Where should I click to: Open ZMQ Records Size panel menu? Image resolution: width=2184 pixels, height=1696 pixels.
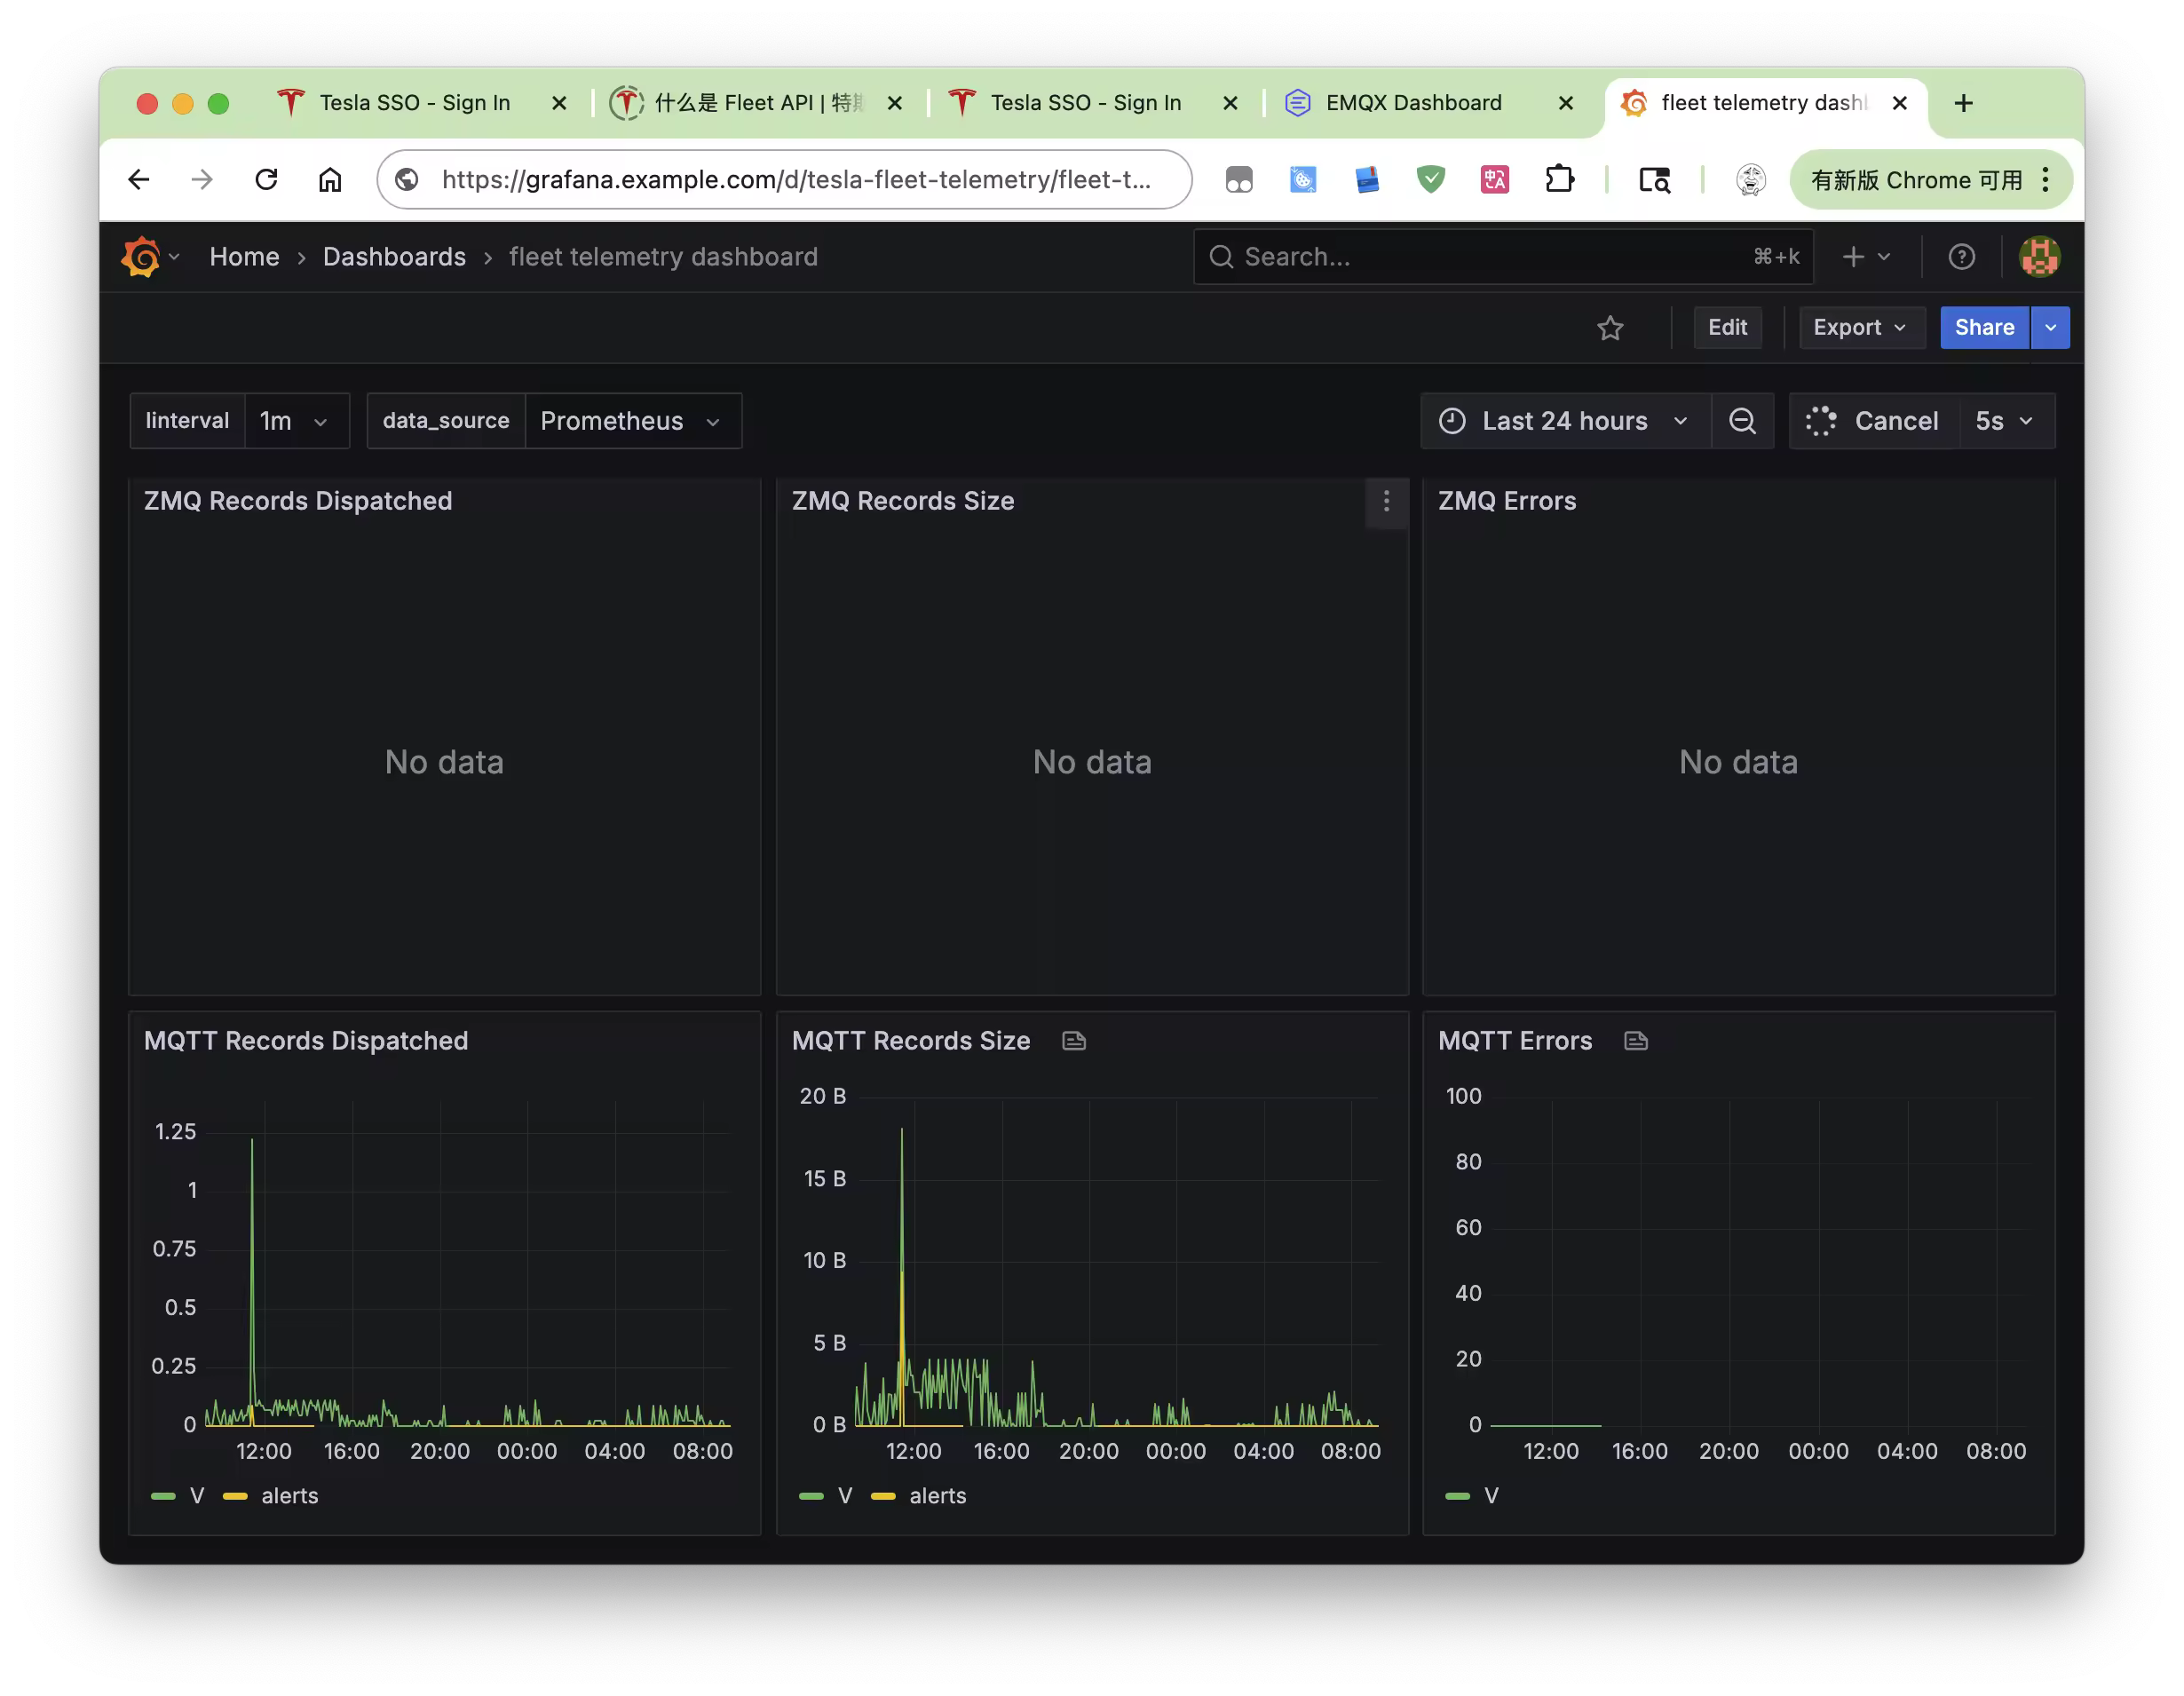[1386, 501]
